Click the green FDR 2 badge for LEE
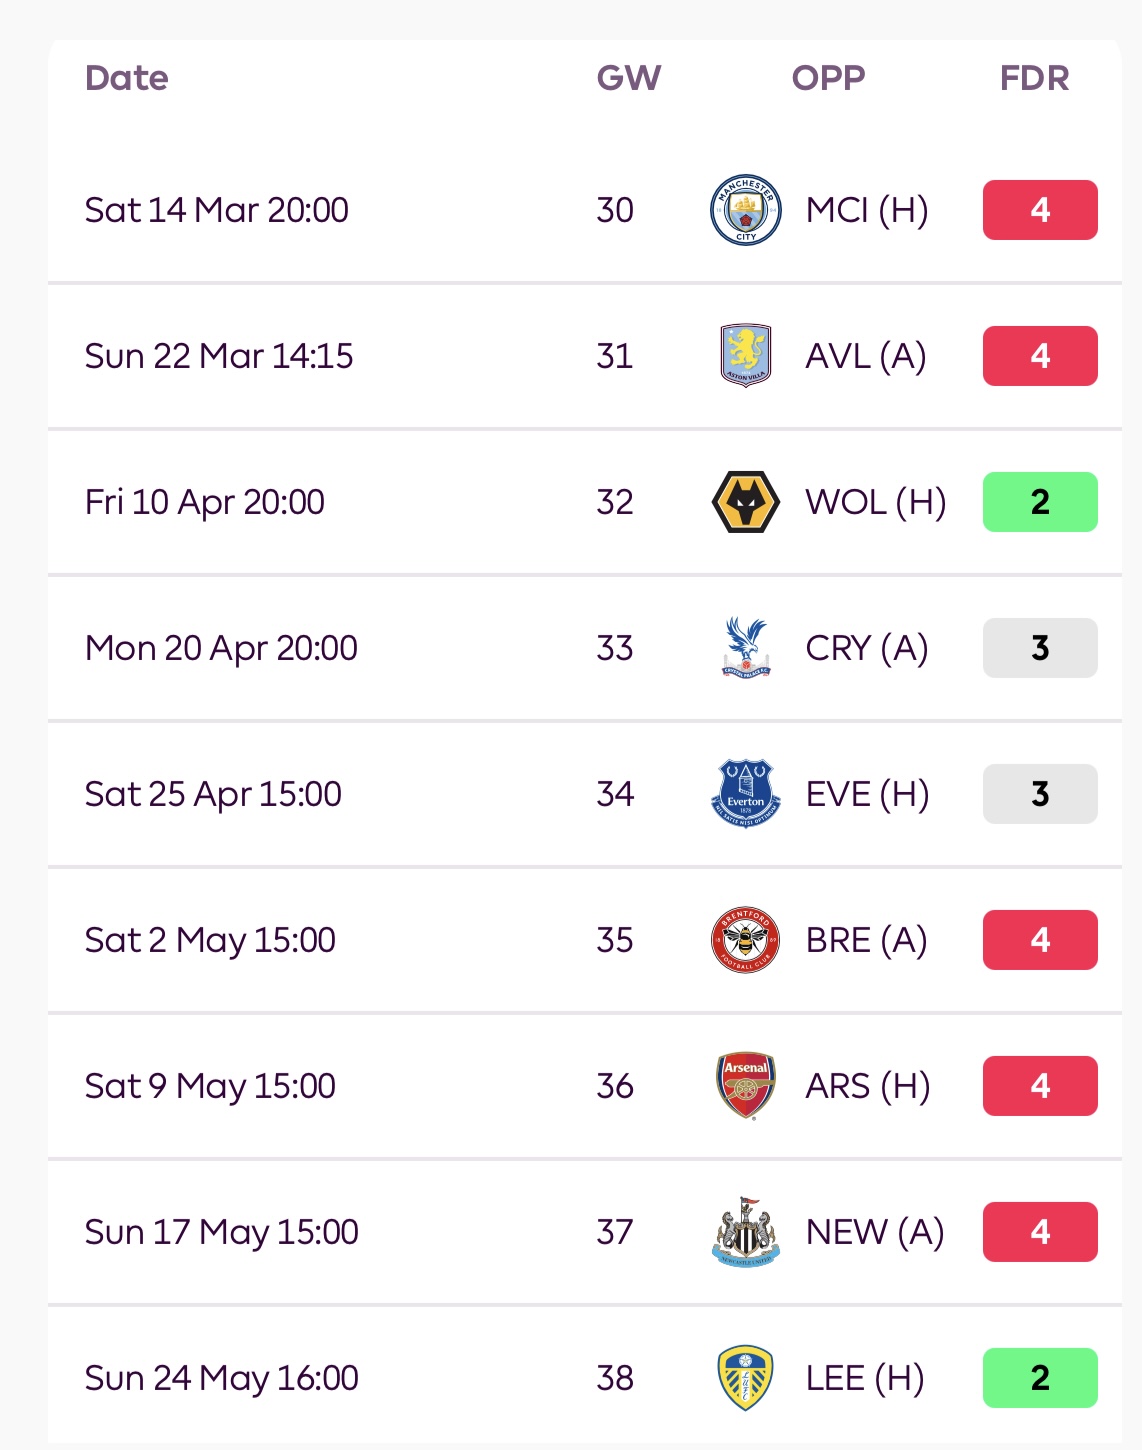Image resolution: width=1142 pixels, height=1450 pixels. click(1040, 1378)
